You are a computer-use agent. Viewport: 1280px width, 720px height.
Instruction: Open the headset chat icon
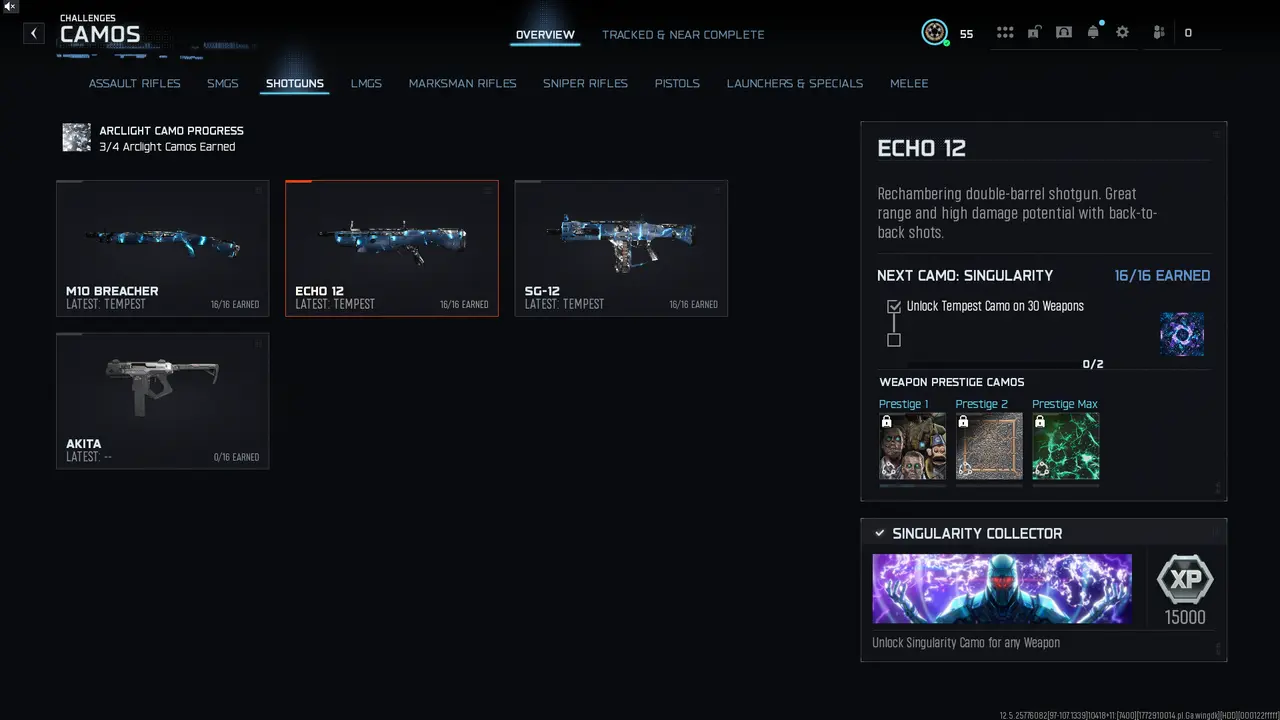pos(1064,32)
